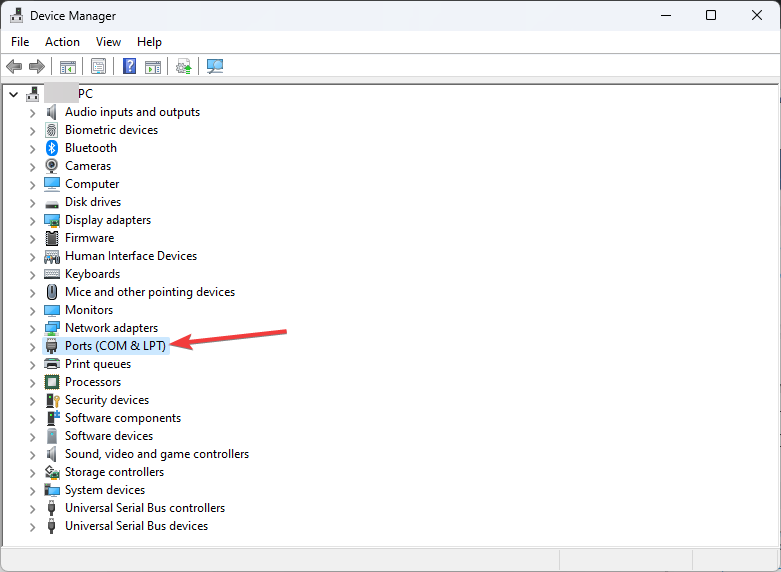781x572 pixels.
Task: Expand Software devices chevron
Action: click(32, 437)
